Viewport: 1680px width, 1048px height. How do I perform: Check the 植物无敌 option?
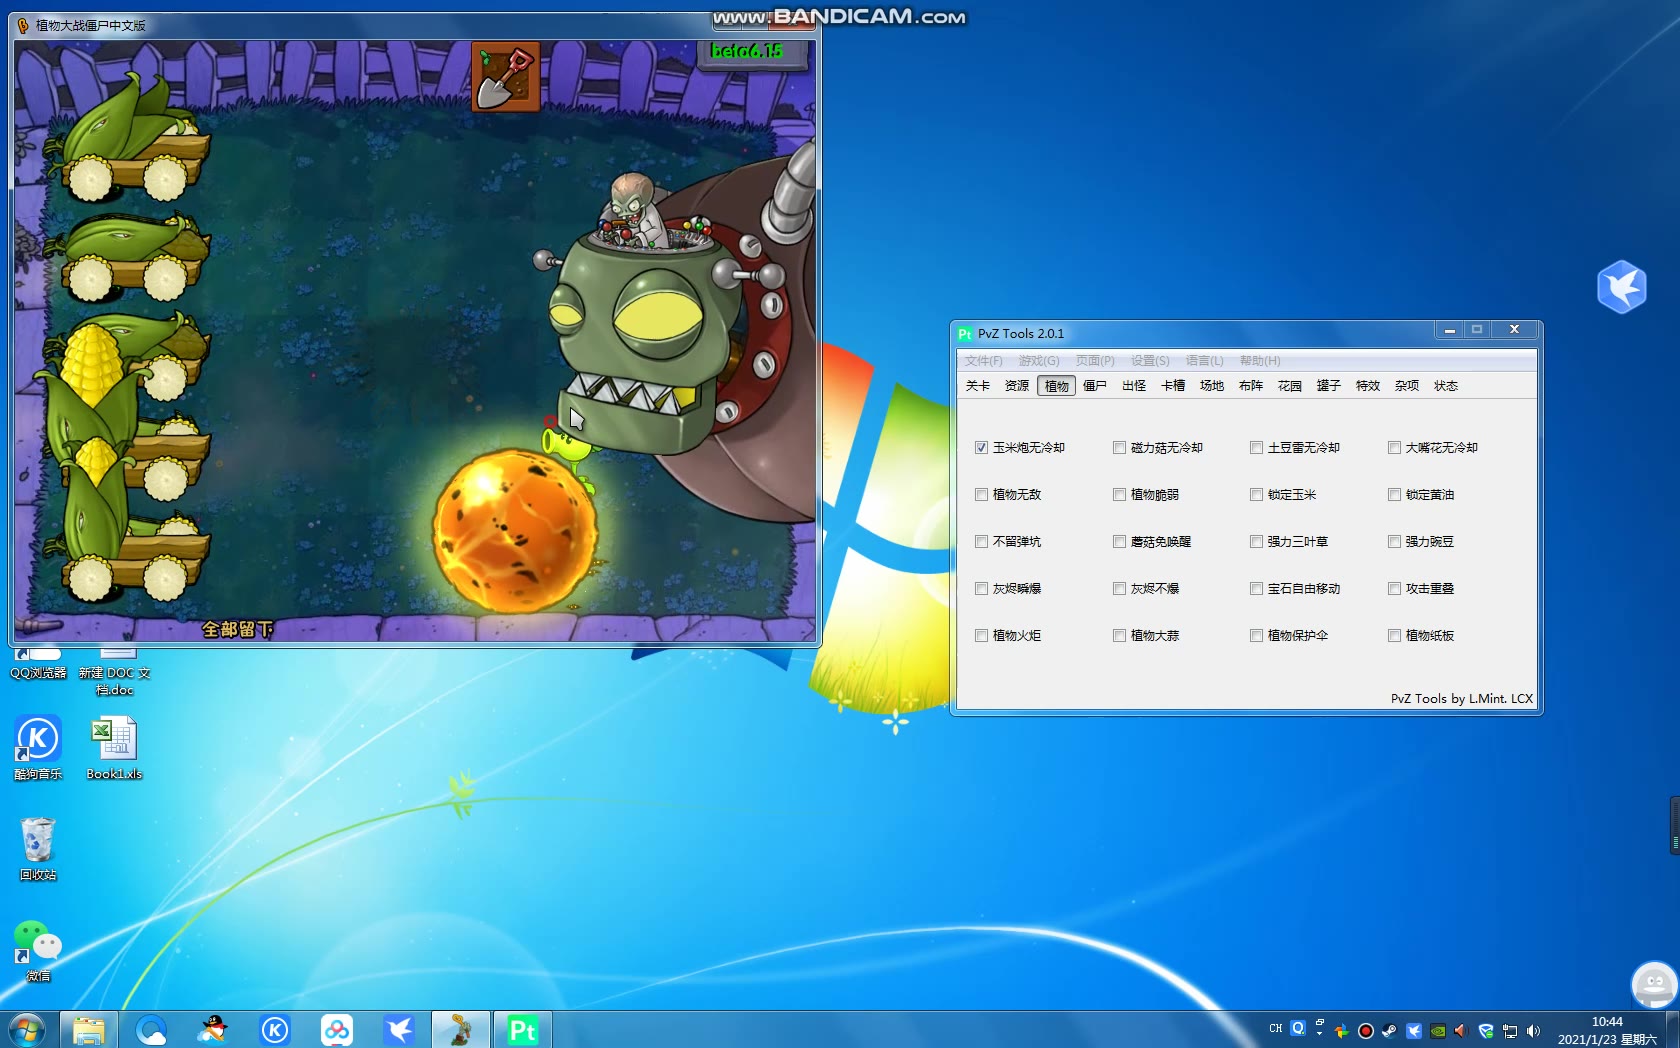[981, 494]
